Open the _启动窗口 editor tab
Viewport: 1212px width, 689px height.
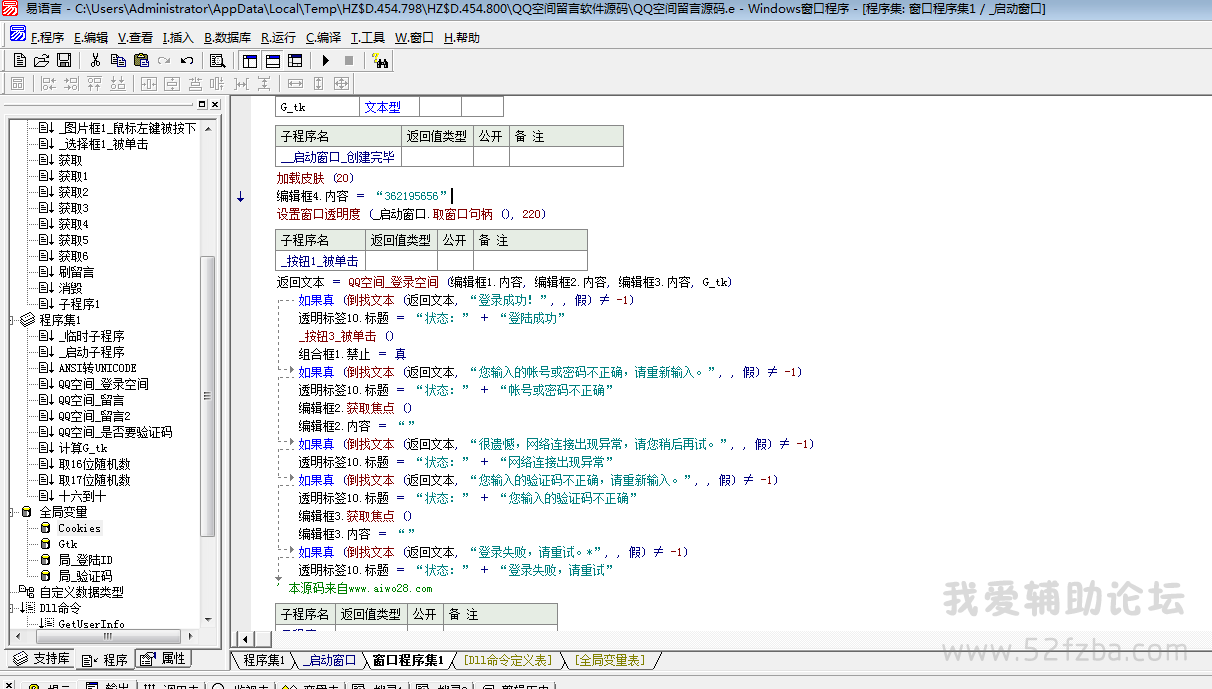(331, 660)
